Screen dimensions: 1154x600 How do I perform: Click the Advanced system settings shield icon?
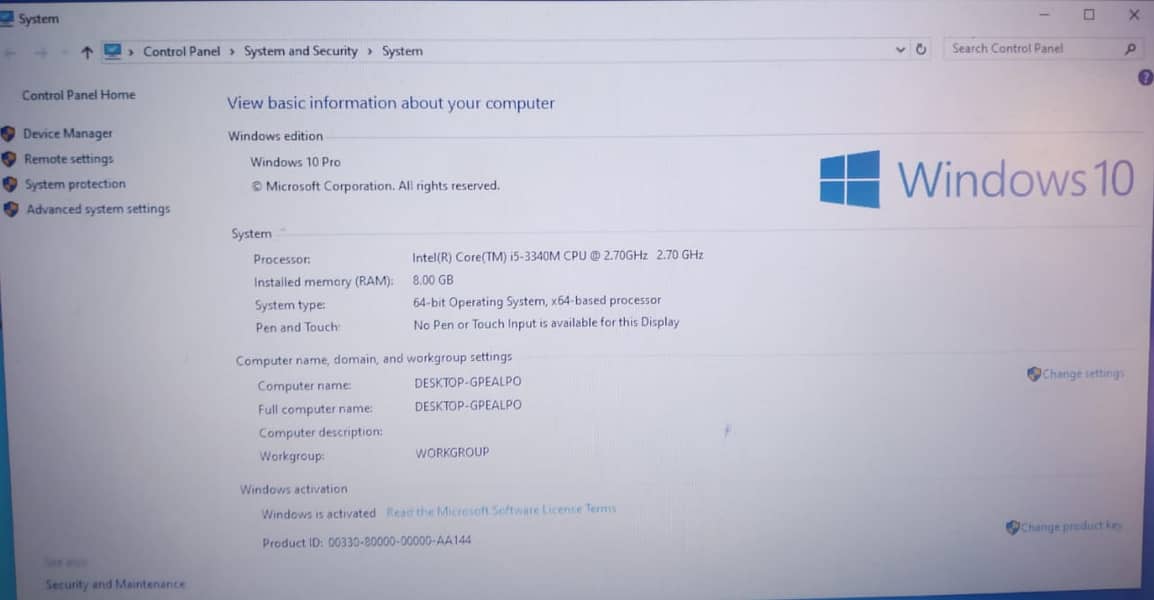pyautogui.click(x=11, y=209)
